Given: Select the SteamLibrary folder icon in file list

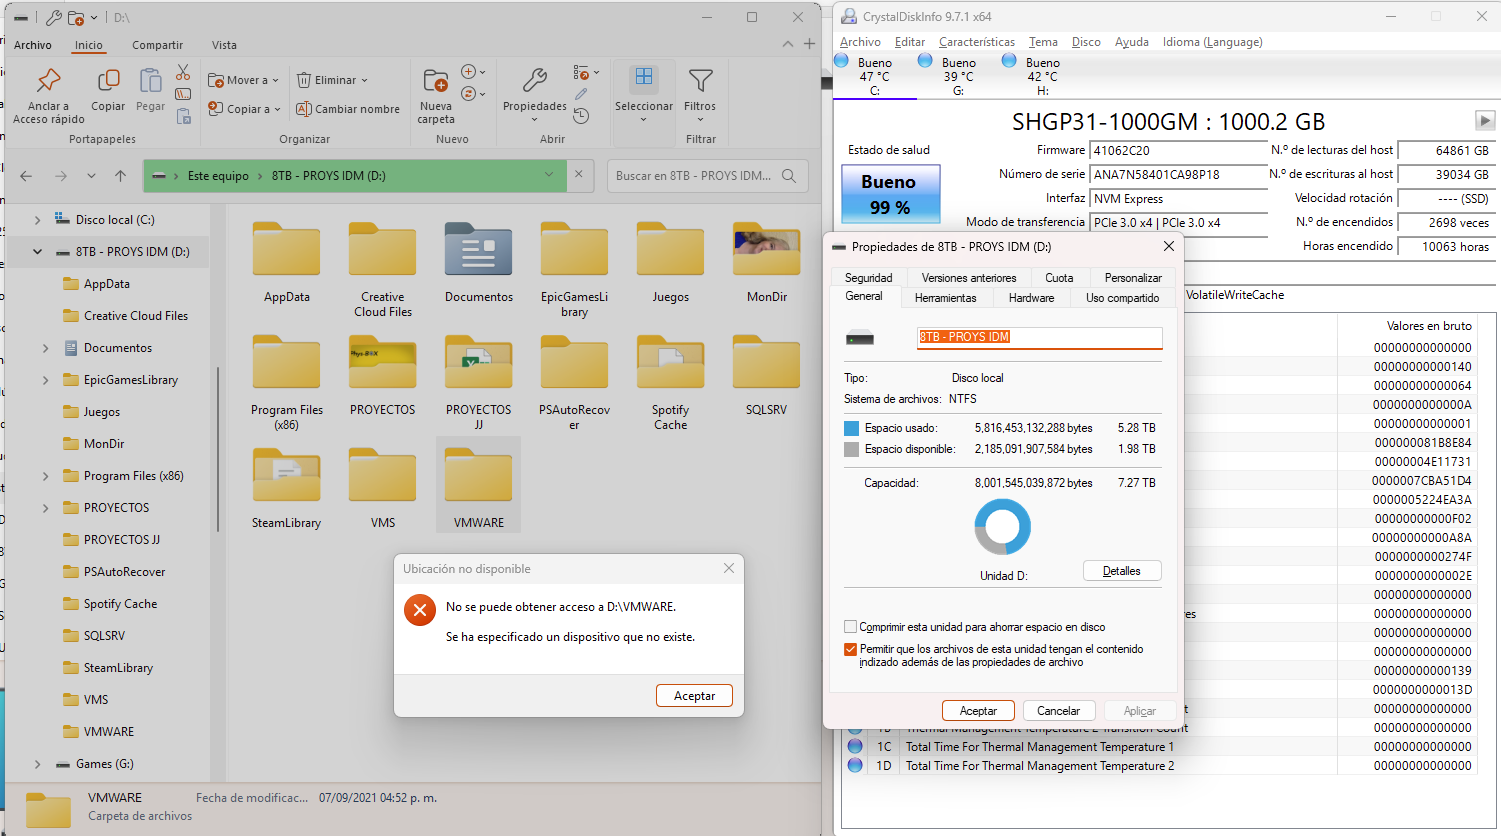Looking at the screenshot, I should (286, 476).
